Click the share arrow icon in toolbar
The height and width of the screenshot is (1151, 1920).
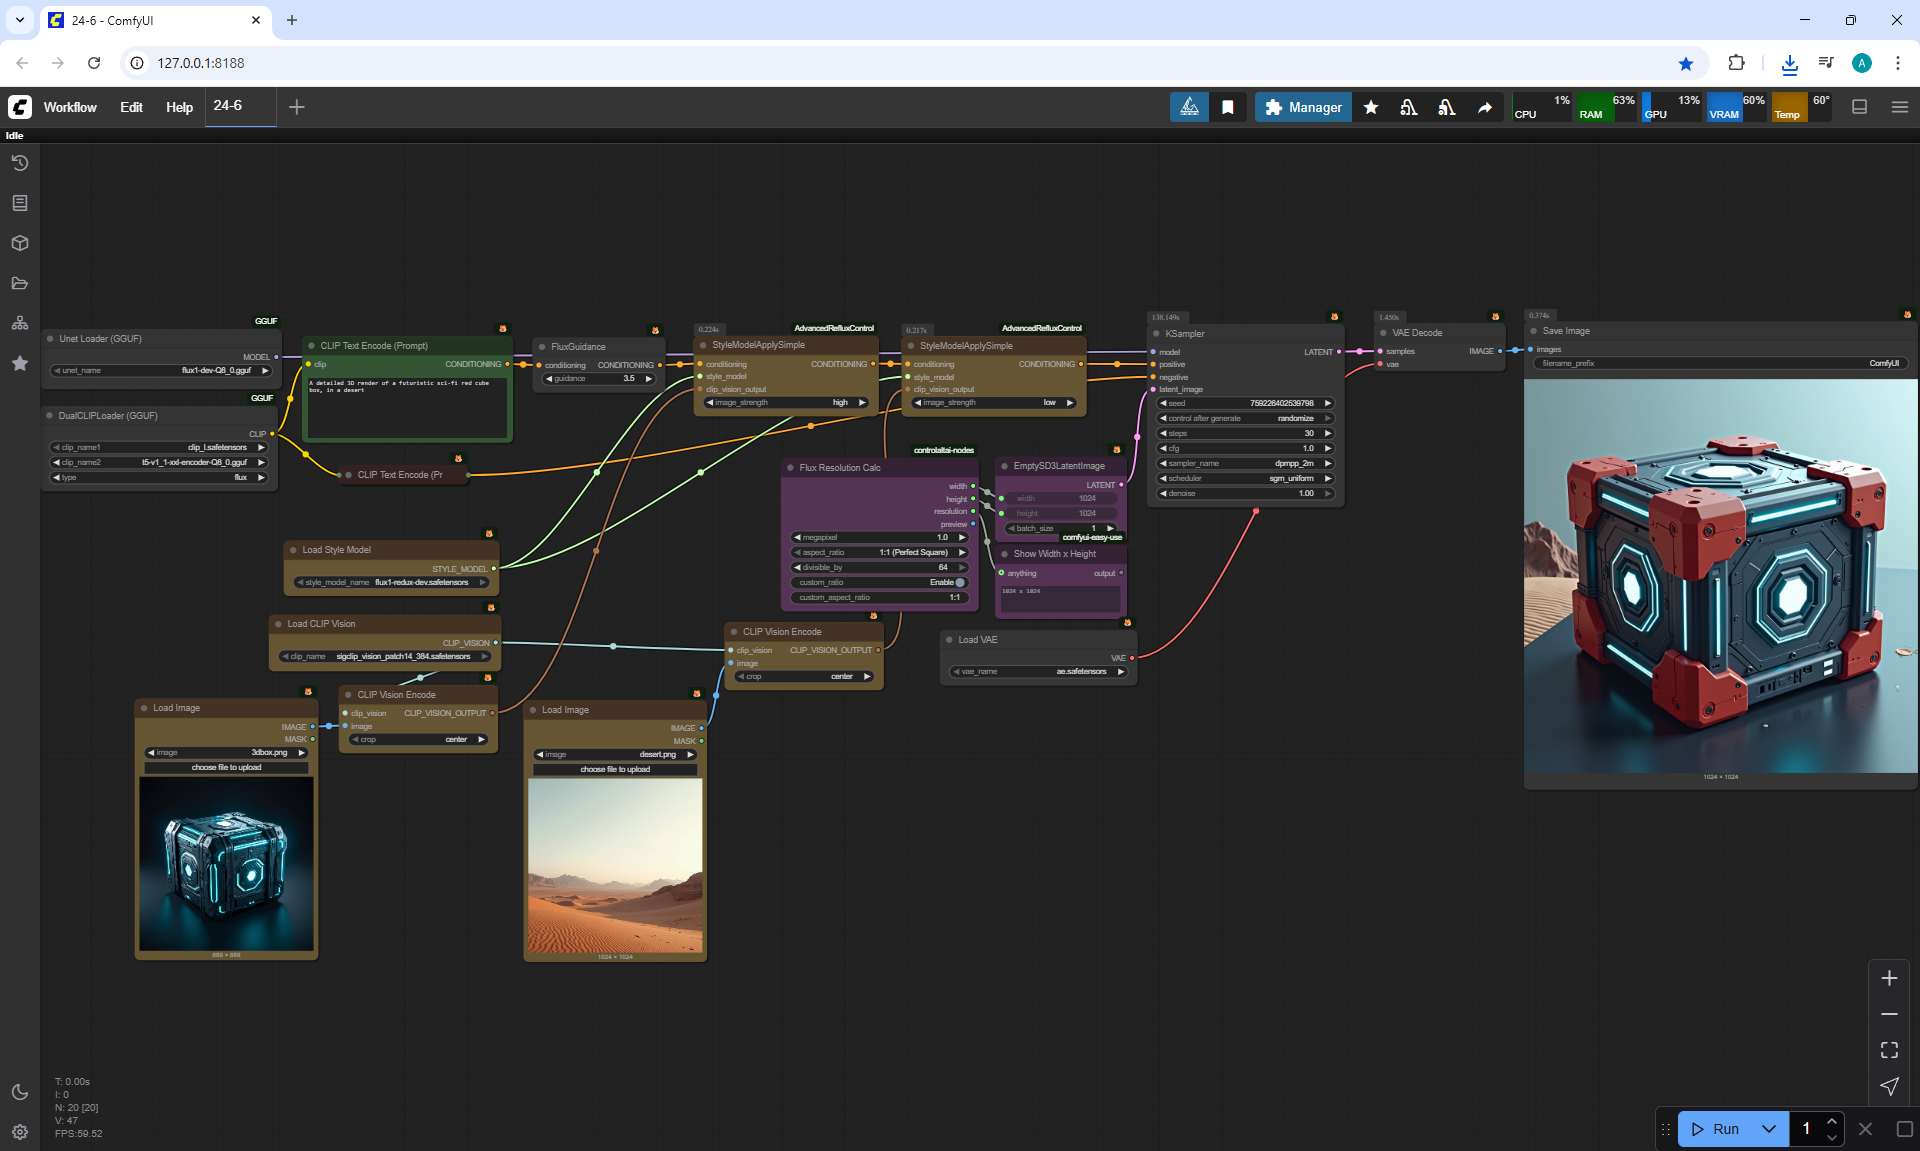(1485, 107)
